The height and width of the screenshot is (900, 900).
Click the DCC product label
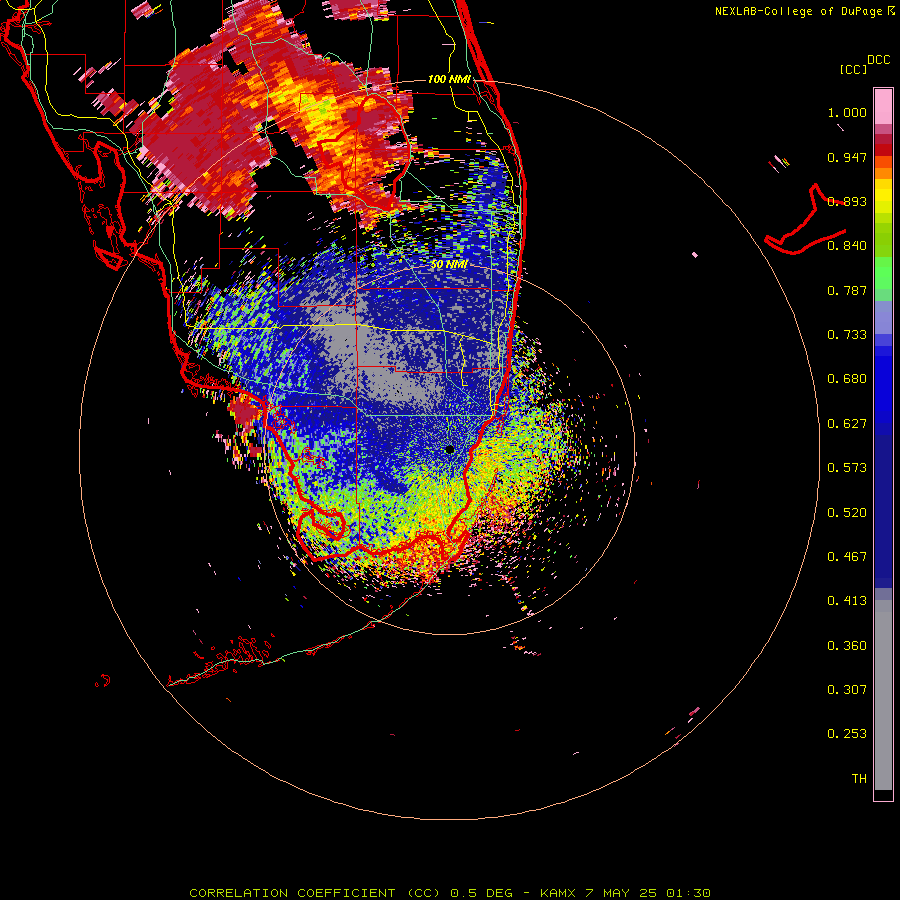point(878,60)
